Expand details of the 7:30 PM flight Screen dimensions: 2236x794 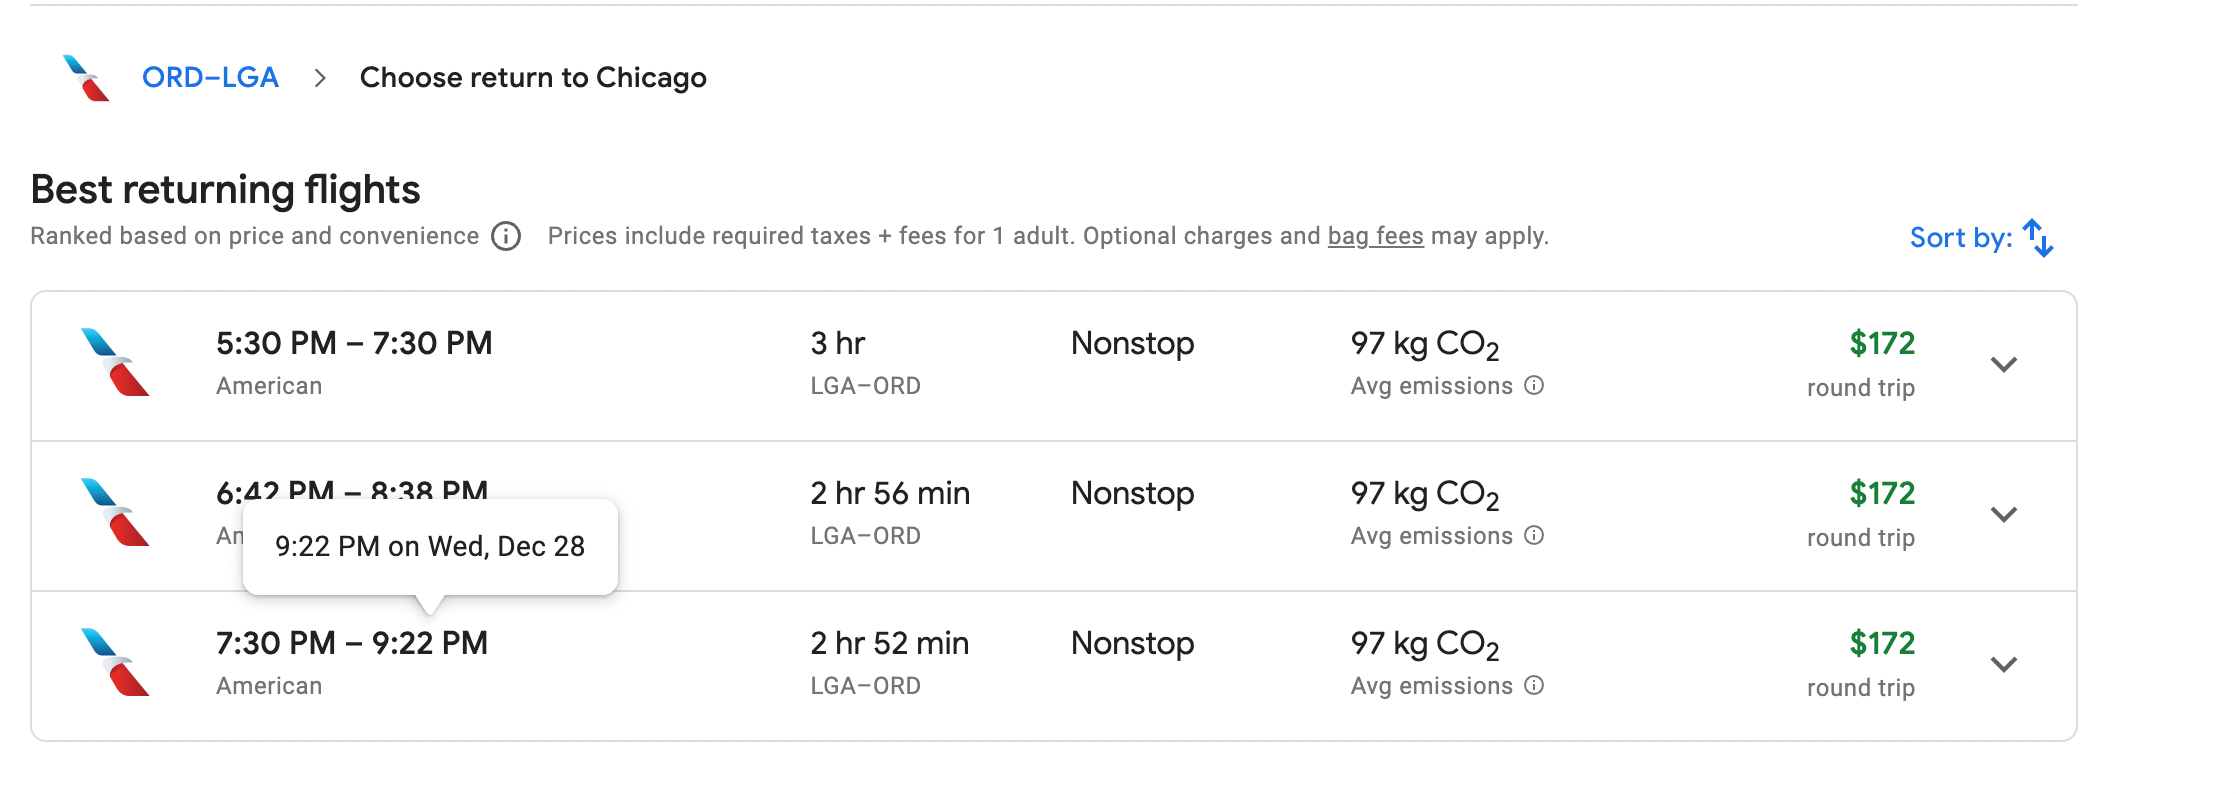coord(2003,664)
